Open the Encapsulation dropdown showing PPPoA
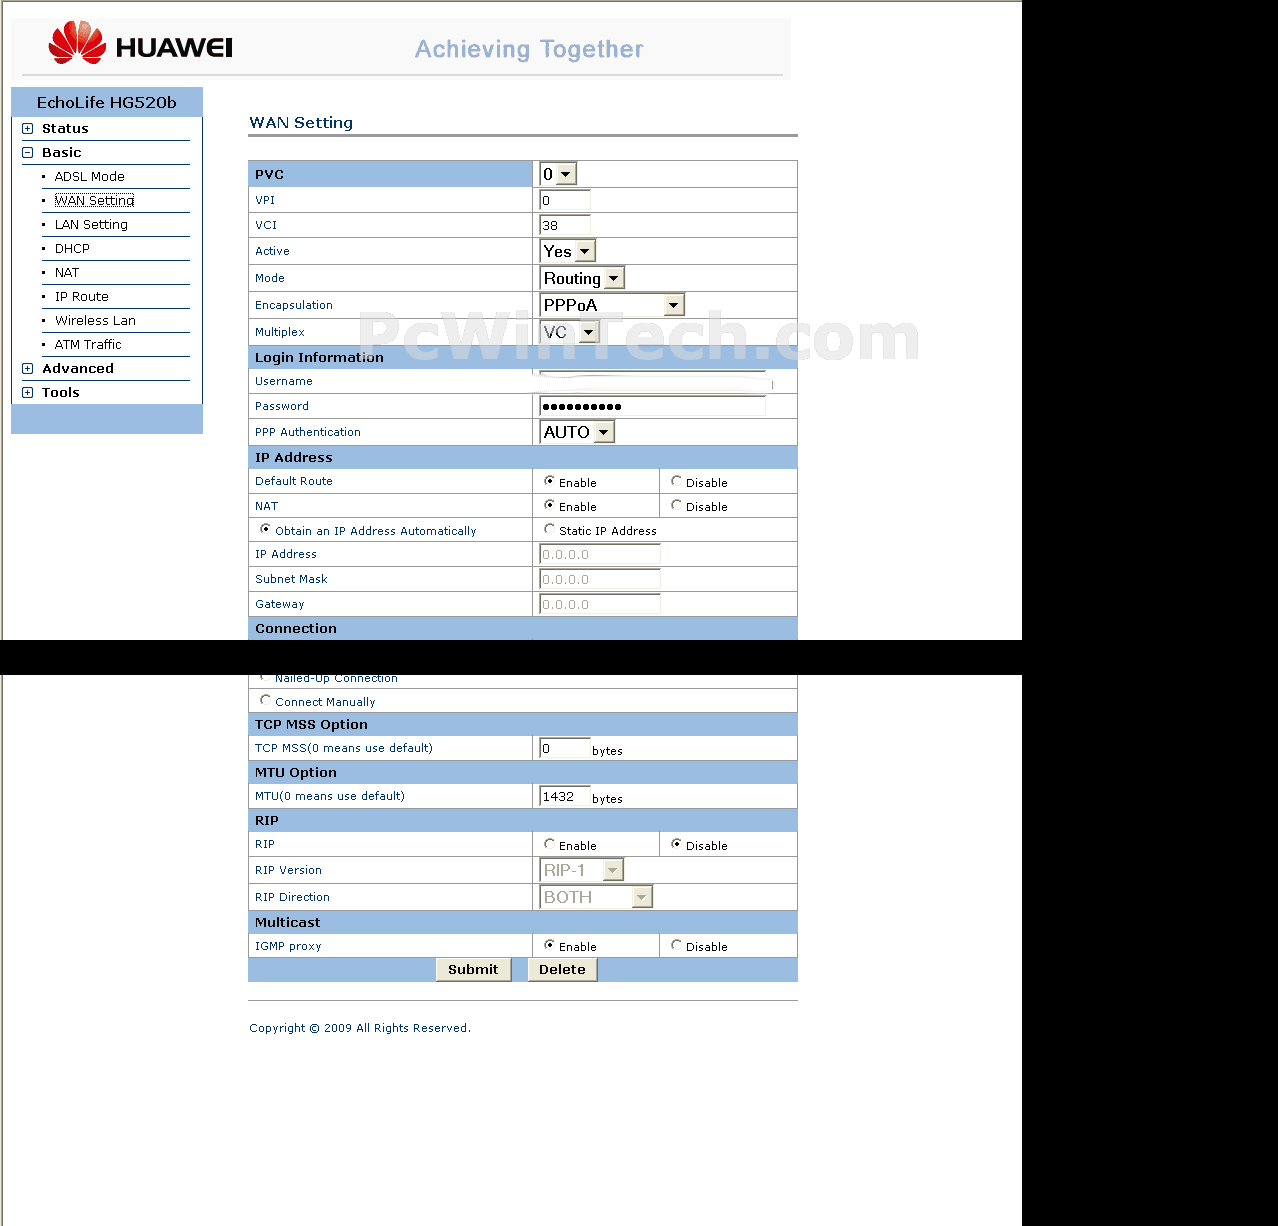The height and width of the screenshot is (1226, 1278). pos(612,305)
